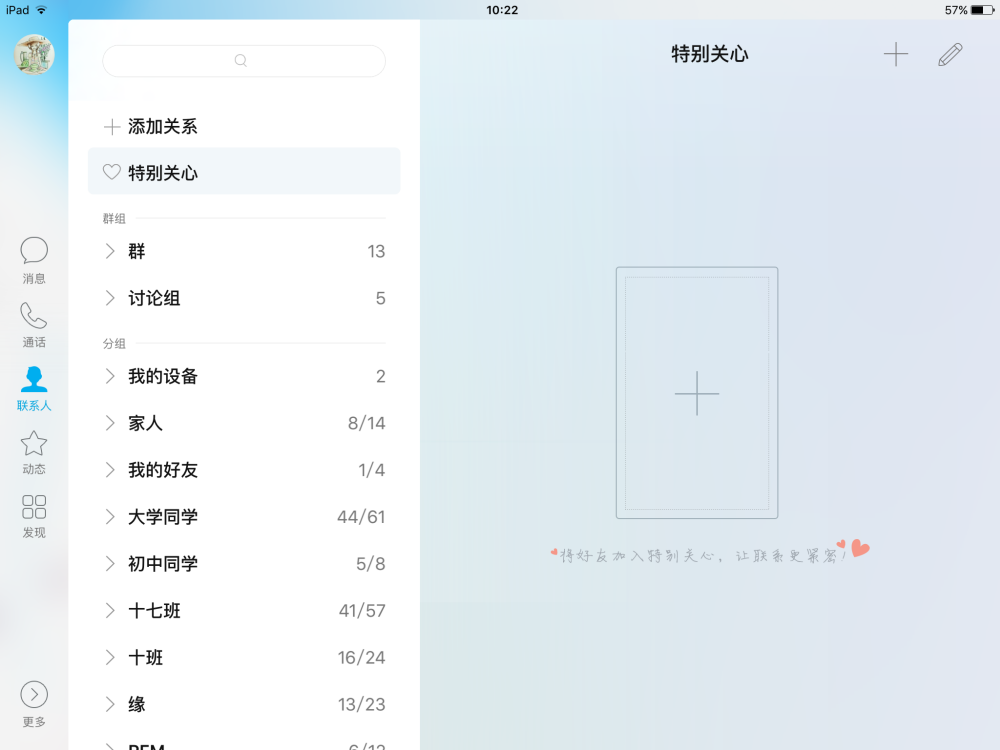This screenshot has width=1000, height=750.
Task: Select the pencil edit icon top right
Action: tap(950, 54)
